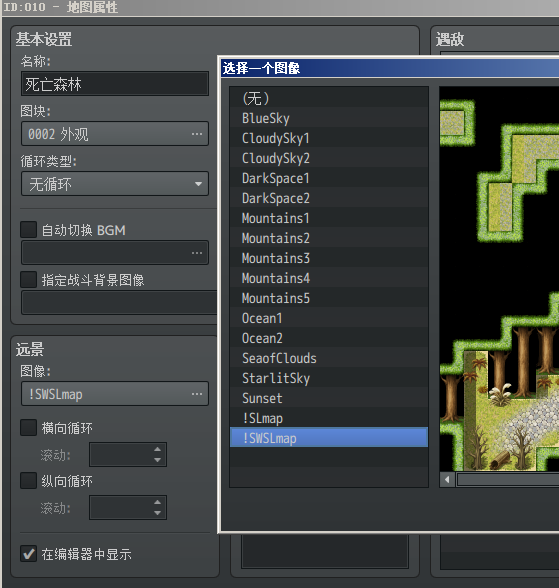Choose DarkSpace2 from the list
559x588 pixels.
329,198
